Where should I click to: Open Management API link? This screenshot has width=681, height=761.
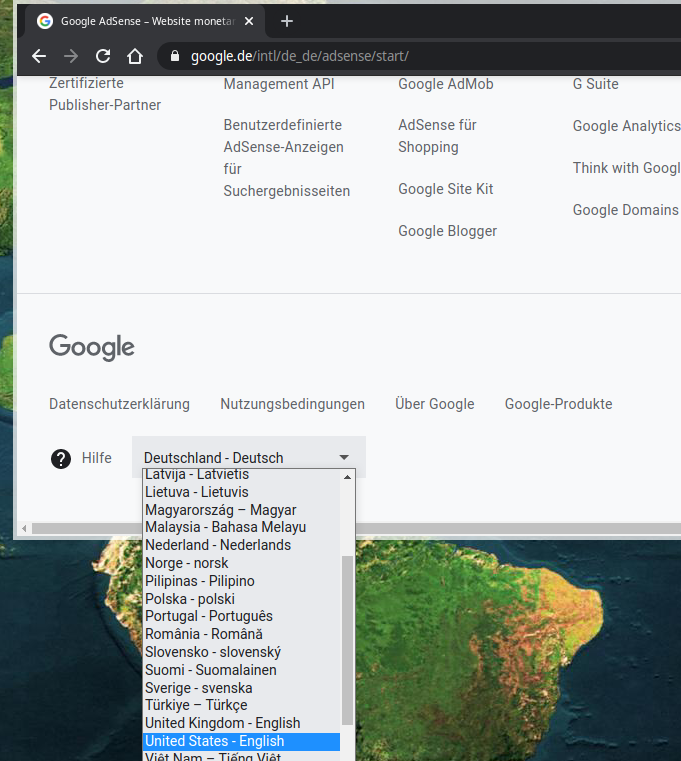click(279, 84)
